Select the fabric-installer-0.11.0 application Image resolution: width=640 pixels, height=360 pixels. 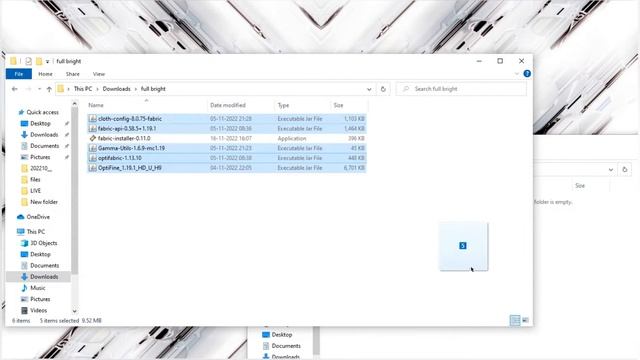point(227,138)
